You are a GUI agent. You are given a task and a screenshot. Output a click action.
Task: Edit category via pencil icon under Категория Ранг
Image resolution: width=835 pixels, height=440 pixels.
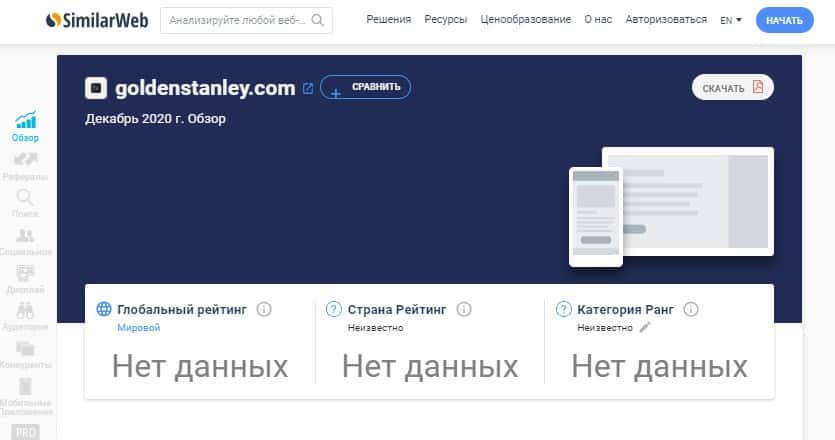[645, 328]
